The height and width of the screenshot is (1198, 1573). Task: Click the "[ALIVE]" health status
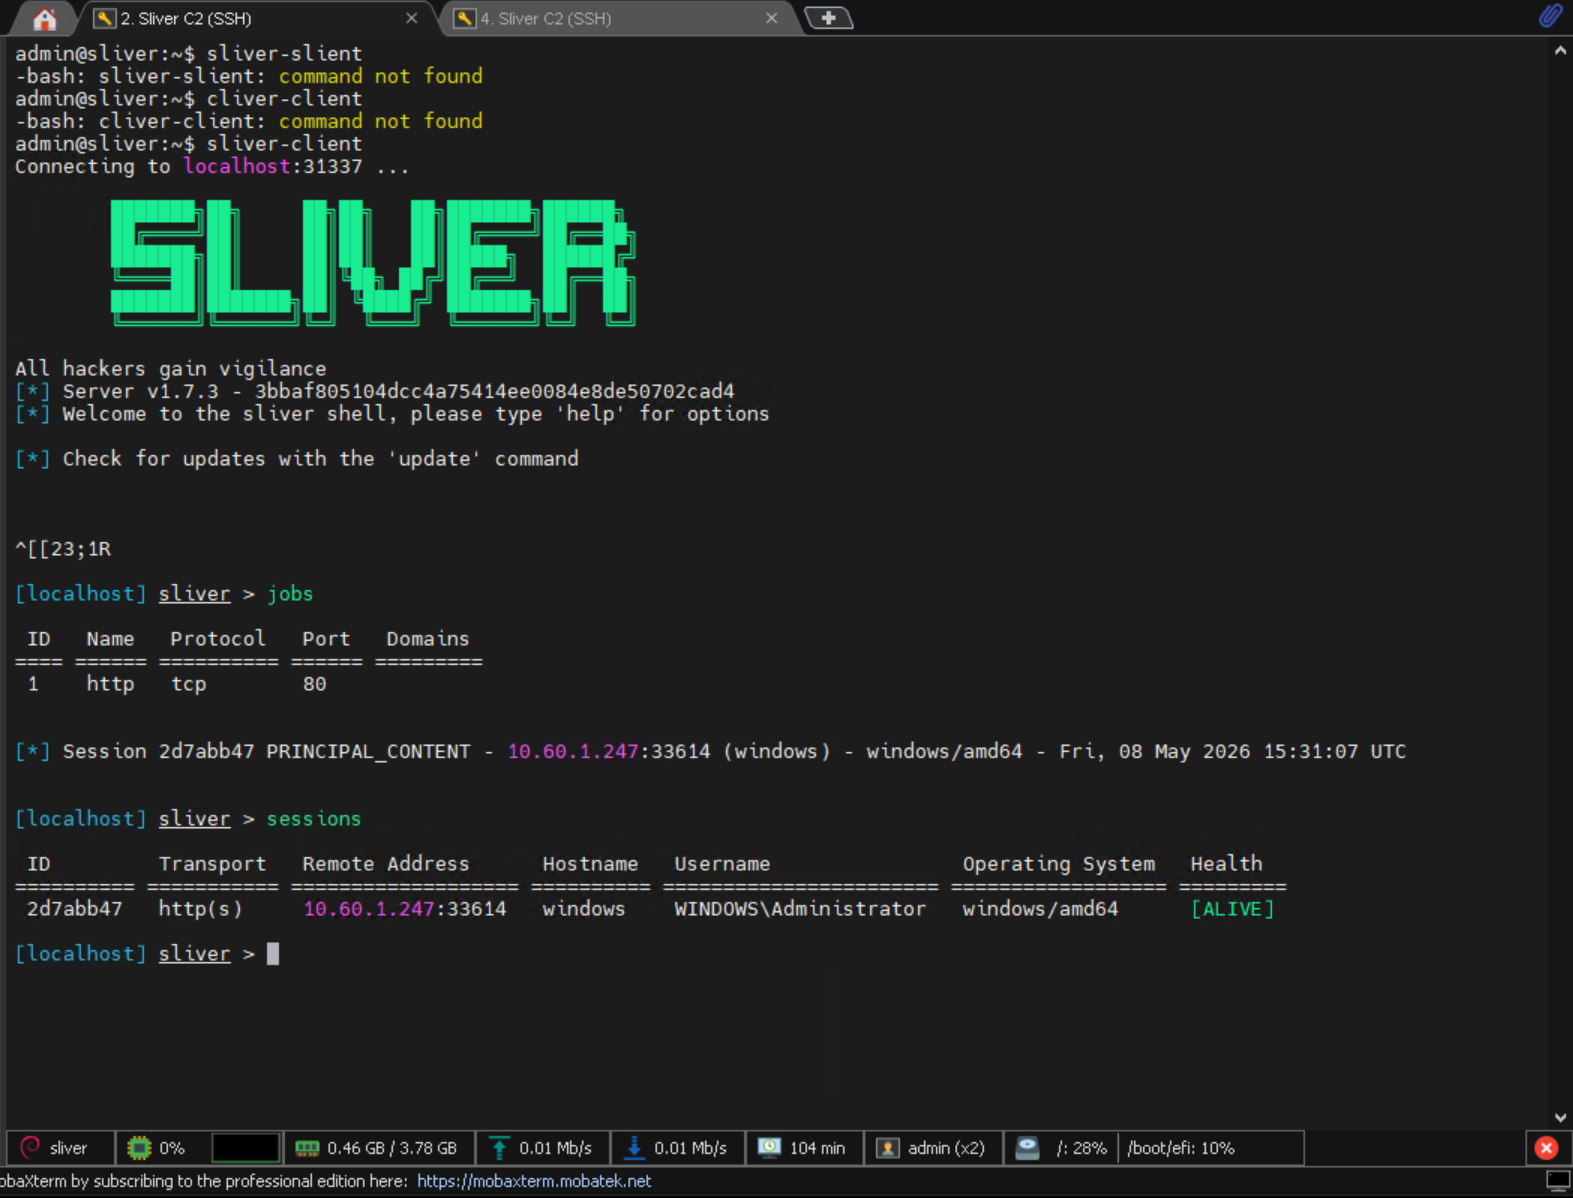pos(1232,909)
